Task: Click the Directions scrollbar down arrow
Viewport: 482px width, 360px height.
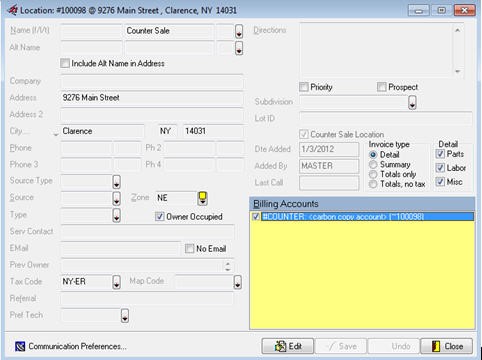Action: pyautogui.click(x=458, y=71)
